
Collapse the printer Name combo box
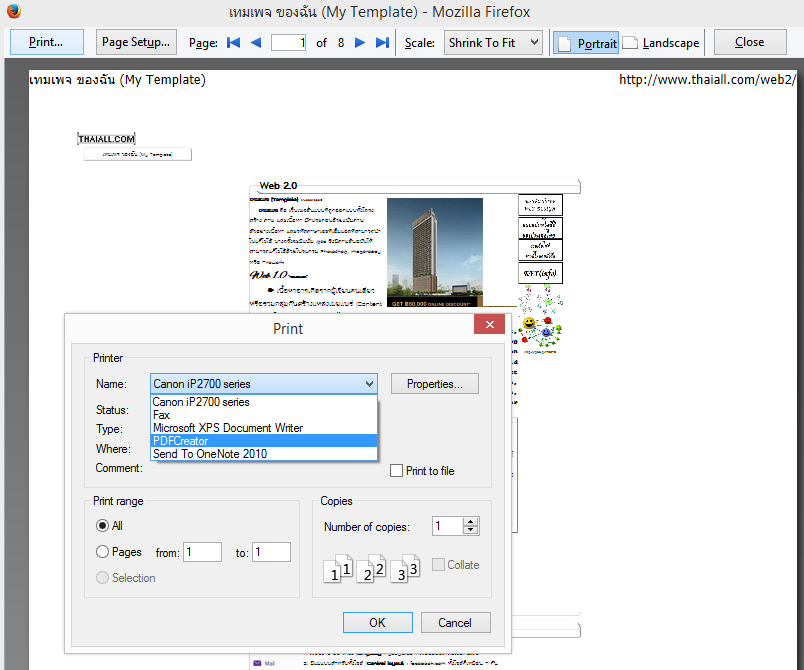[369, 384]
